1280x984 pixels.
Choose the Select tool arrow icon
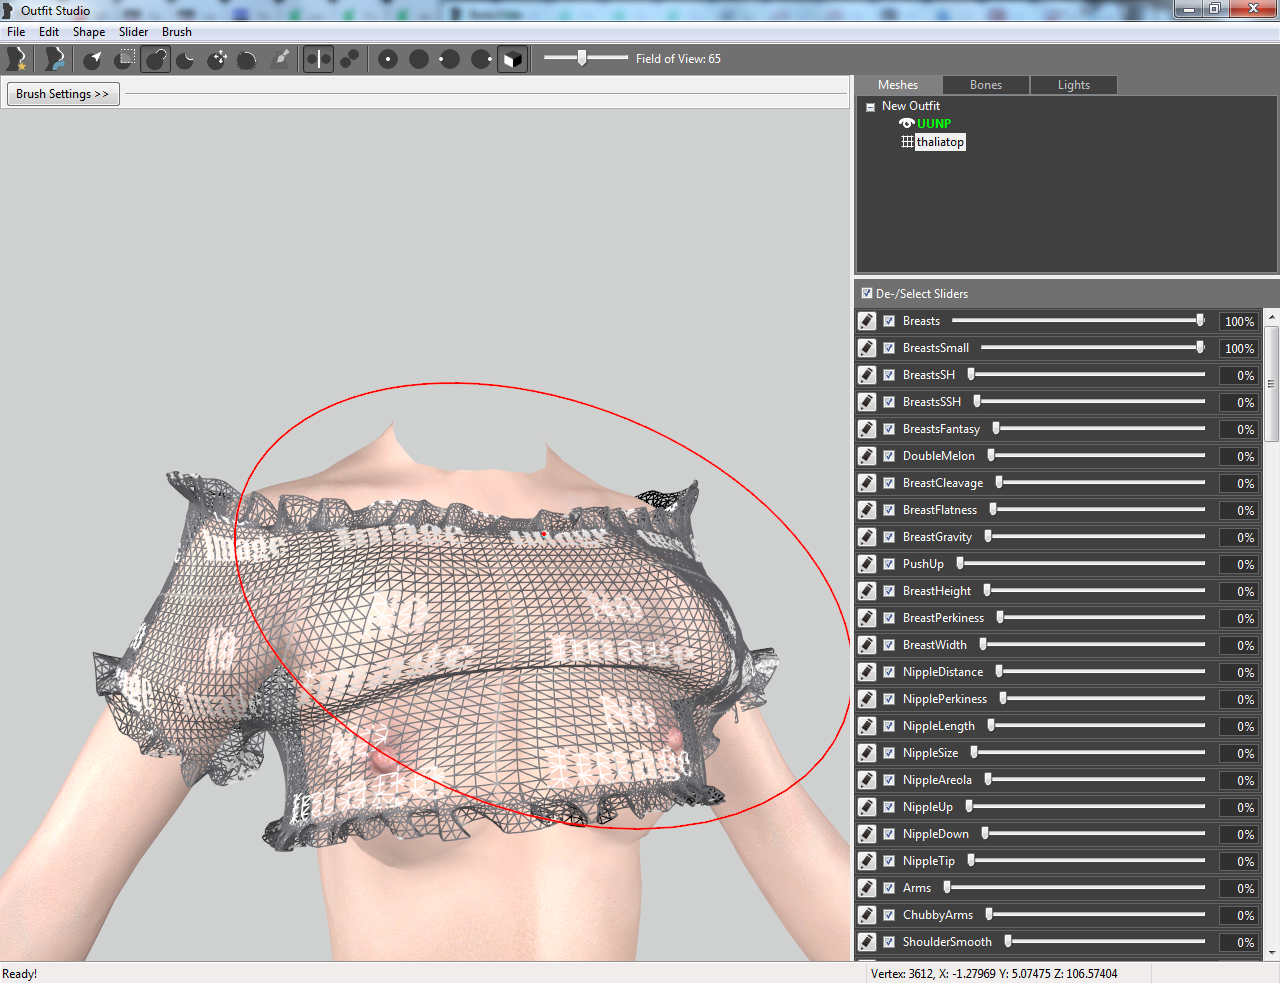[93, 59]
